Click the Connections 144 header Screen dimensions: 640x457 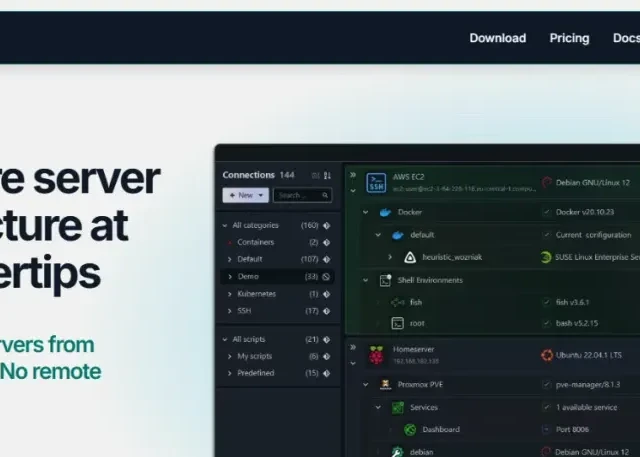click(x=258, y=175)
